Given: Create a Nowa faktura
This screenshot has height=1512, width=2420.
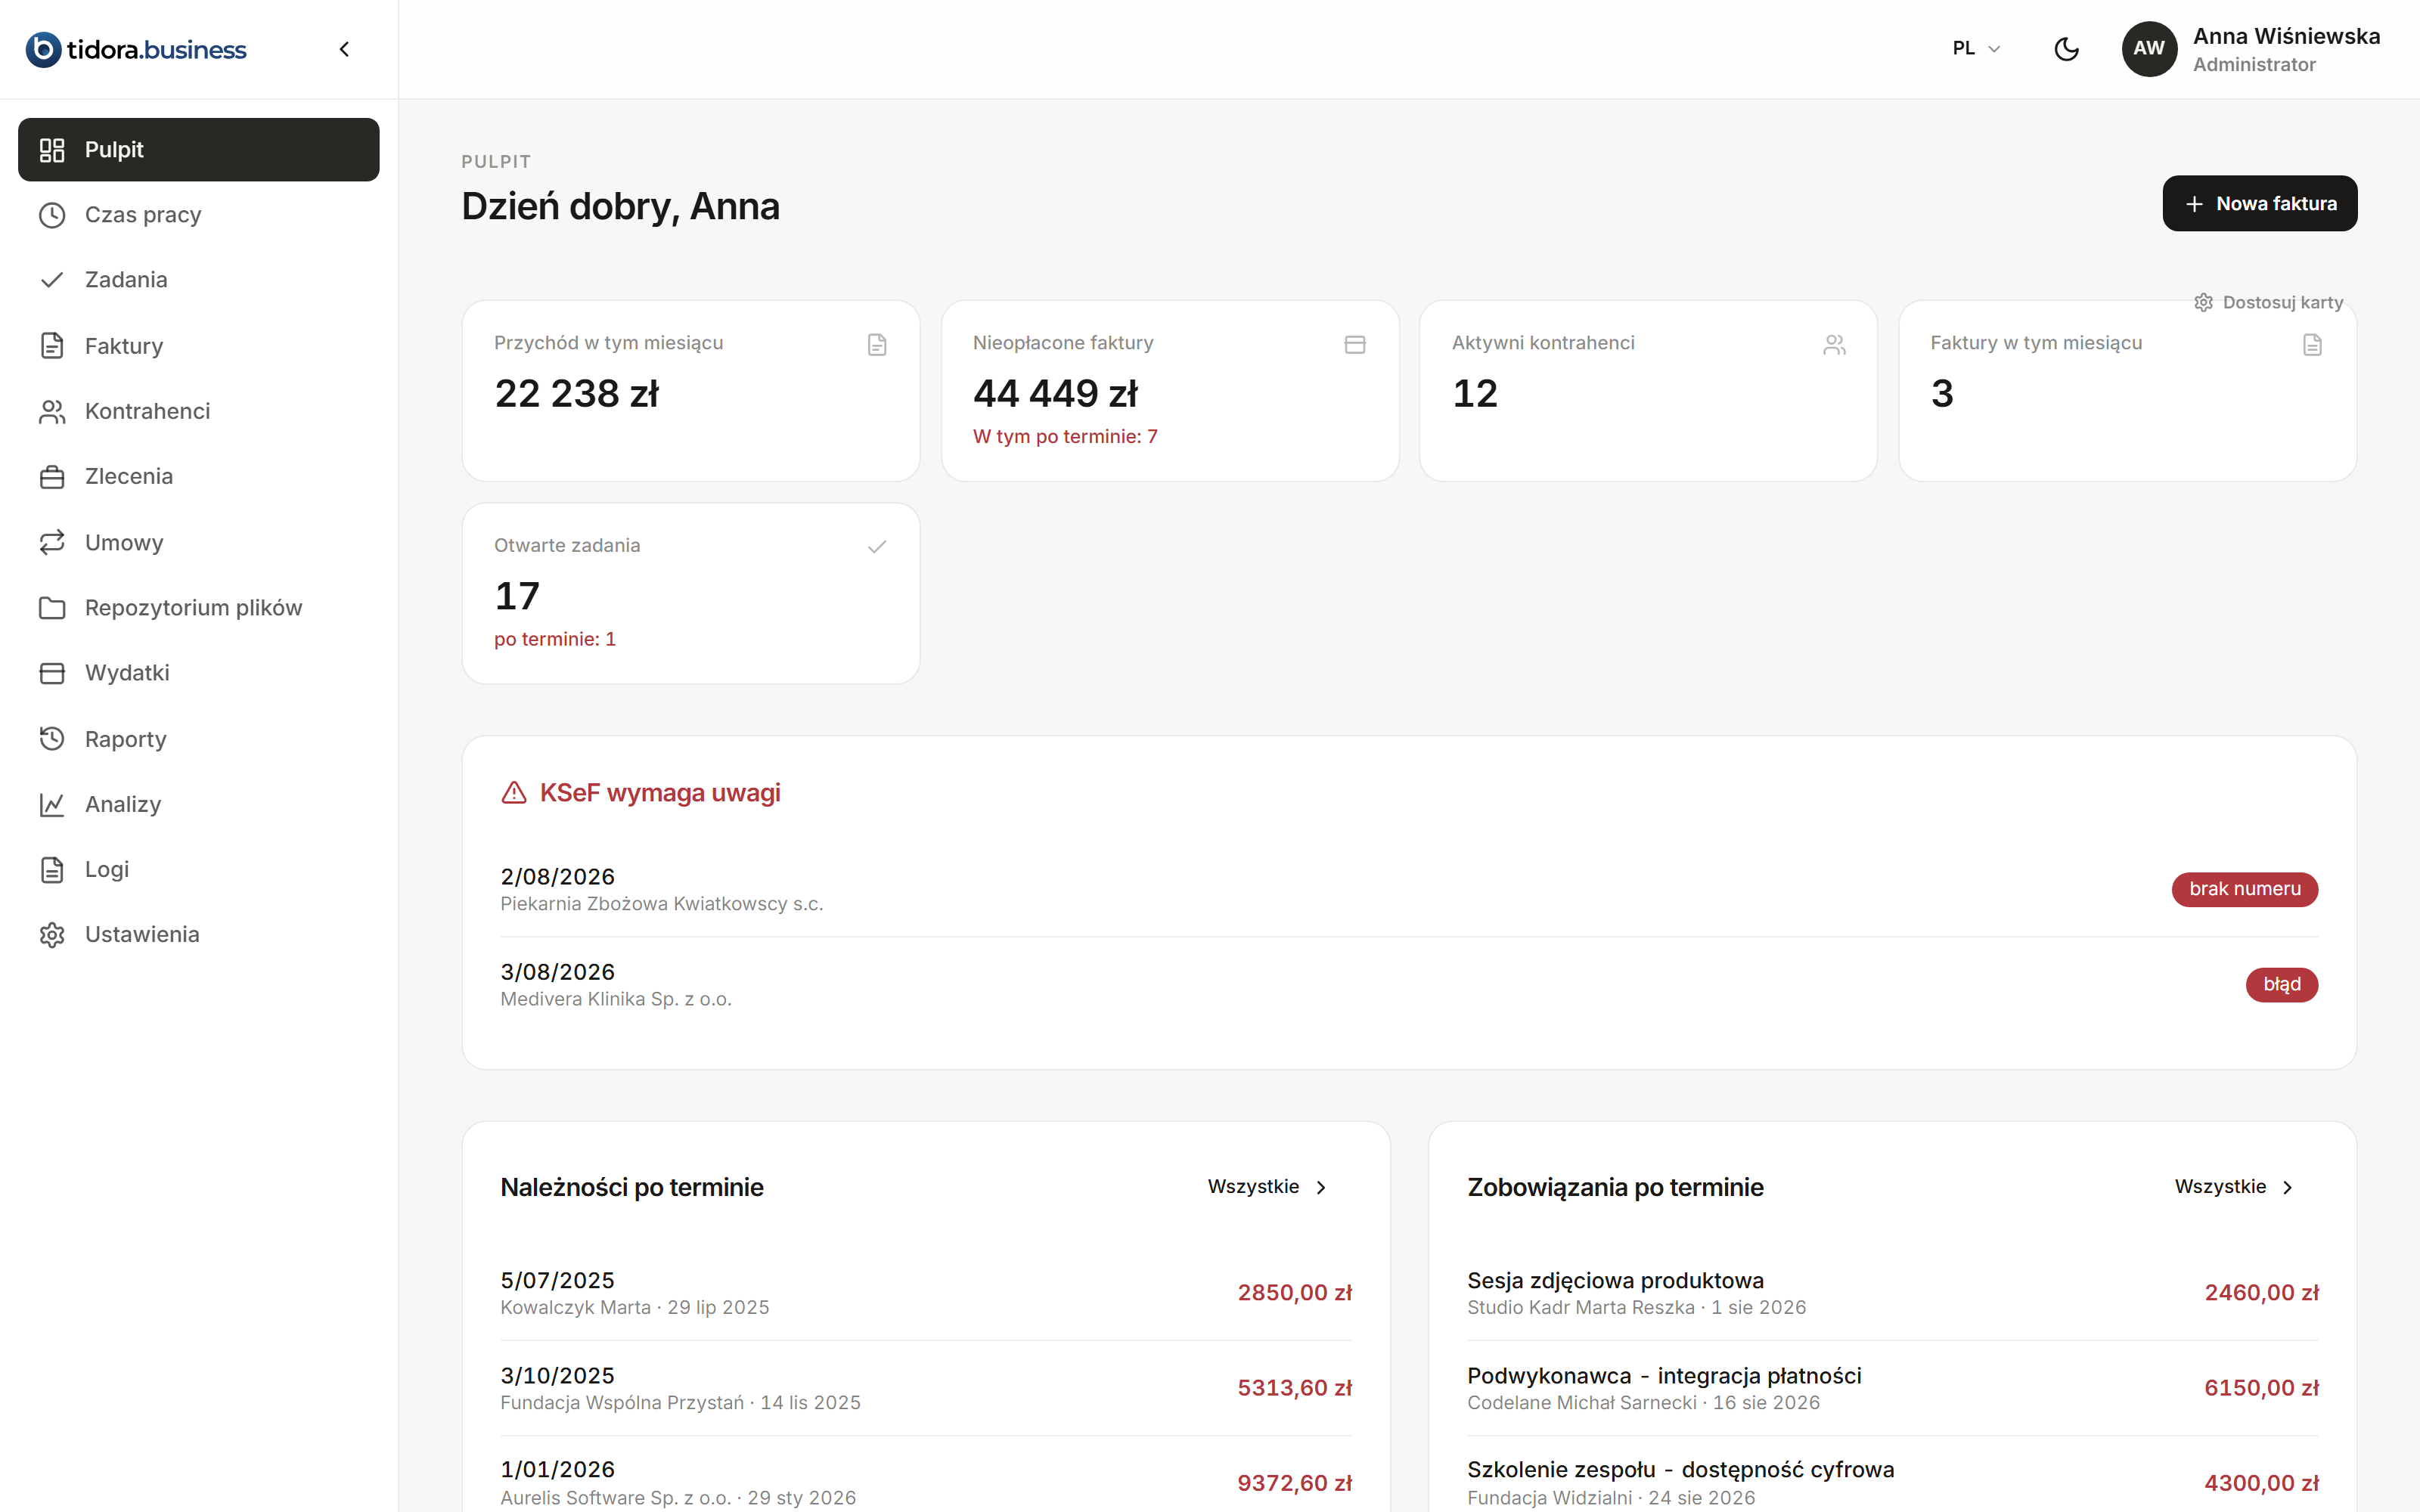Looking at the screenshot, I should pyautogui.click(x=2259, y=203).
